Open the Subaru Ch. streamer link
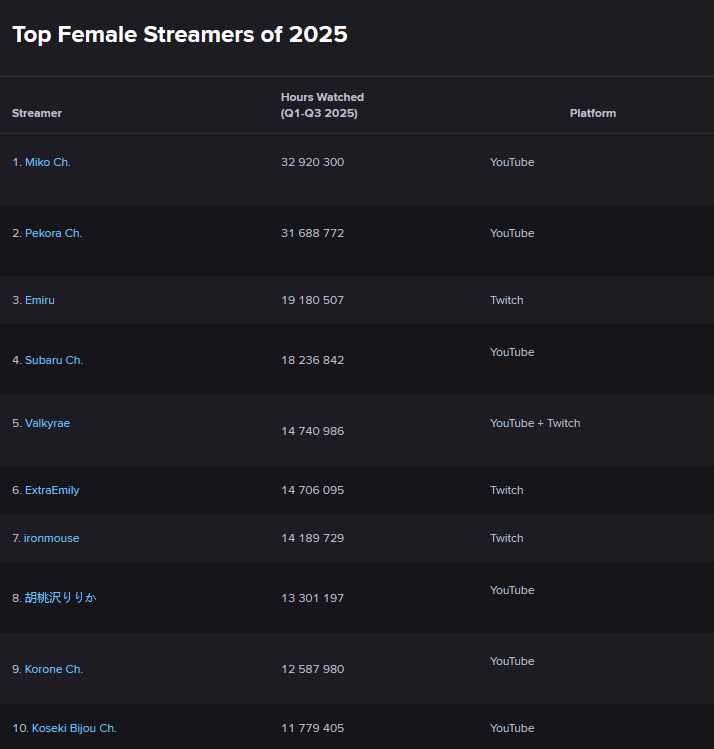Image resolution: width=714 pixels, height=749 pixels. click(54, 360)
